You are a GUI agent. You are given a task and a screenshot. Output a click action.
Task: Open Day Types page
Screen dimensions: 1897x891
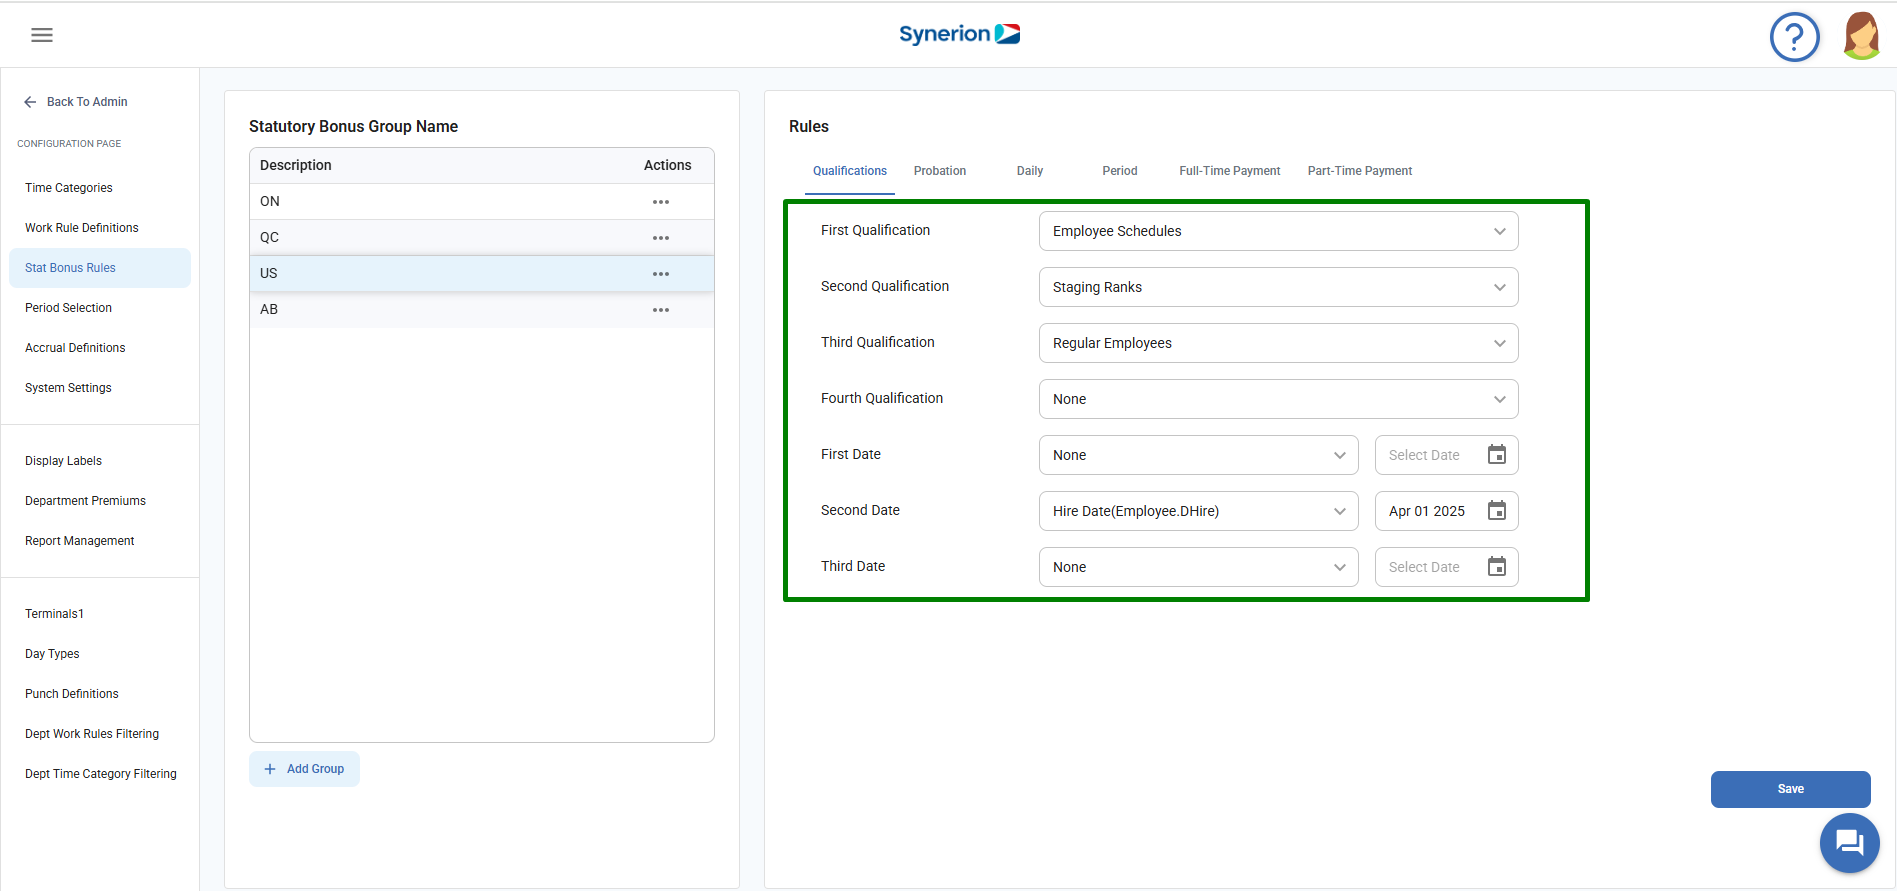pyautogui.click(x=100, y=654)
